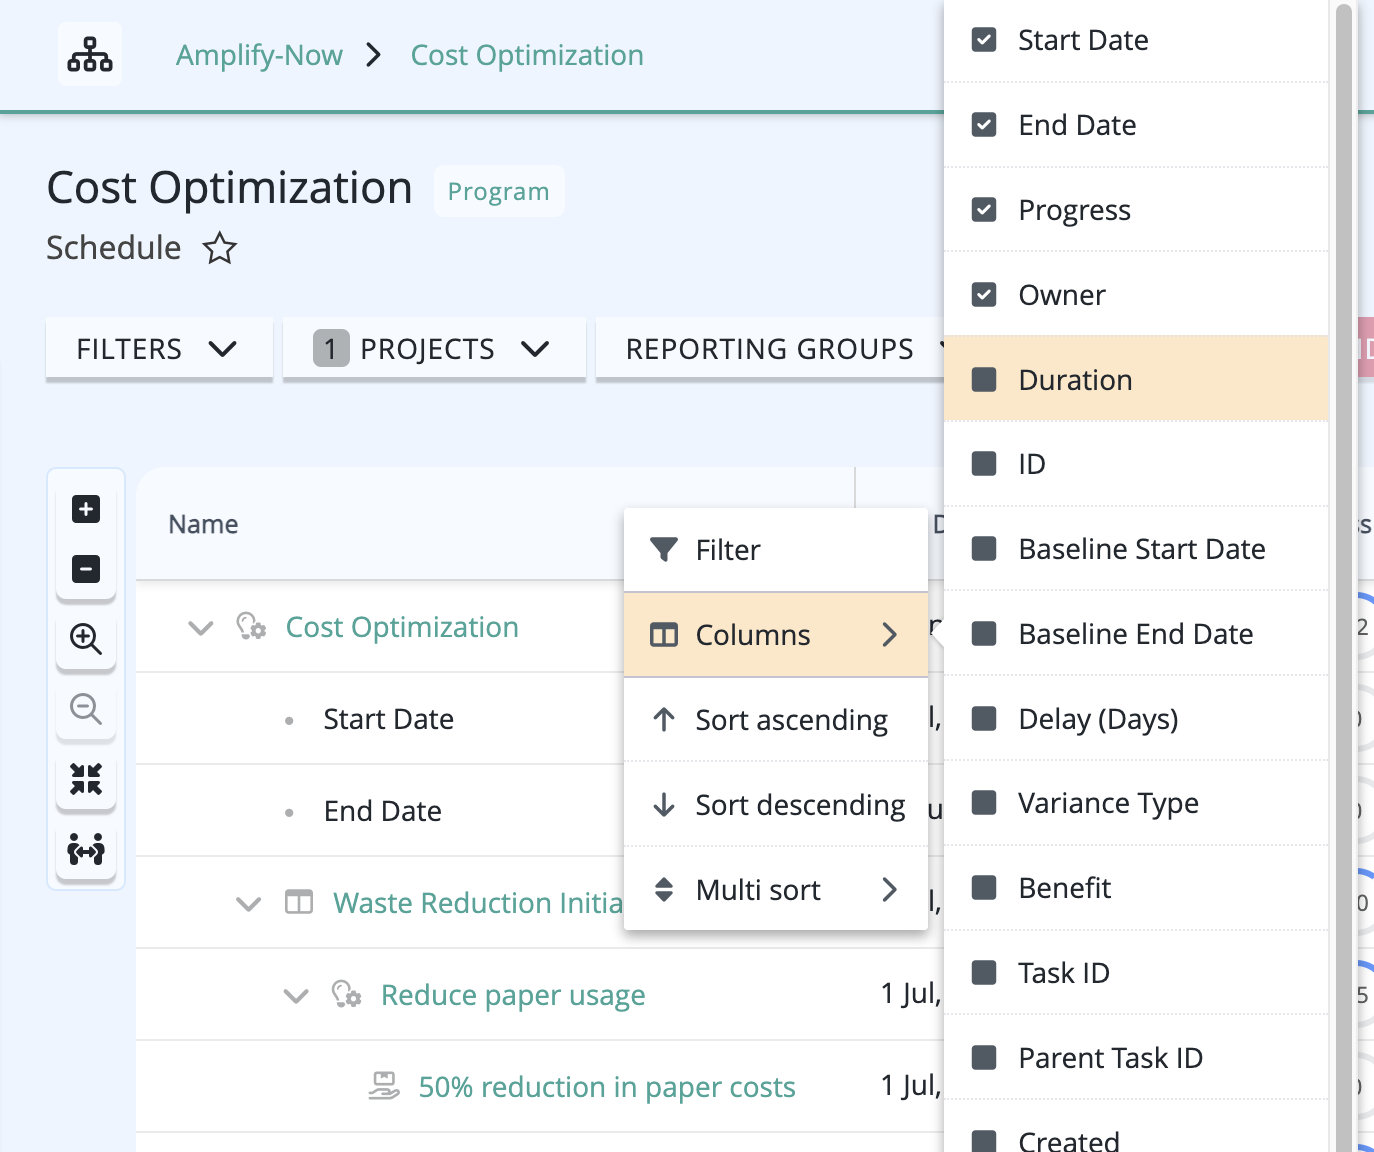
Task: Open the Amplify-Now breadcrumb link
Action: 259,55
